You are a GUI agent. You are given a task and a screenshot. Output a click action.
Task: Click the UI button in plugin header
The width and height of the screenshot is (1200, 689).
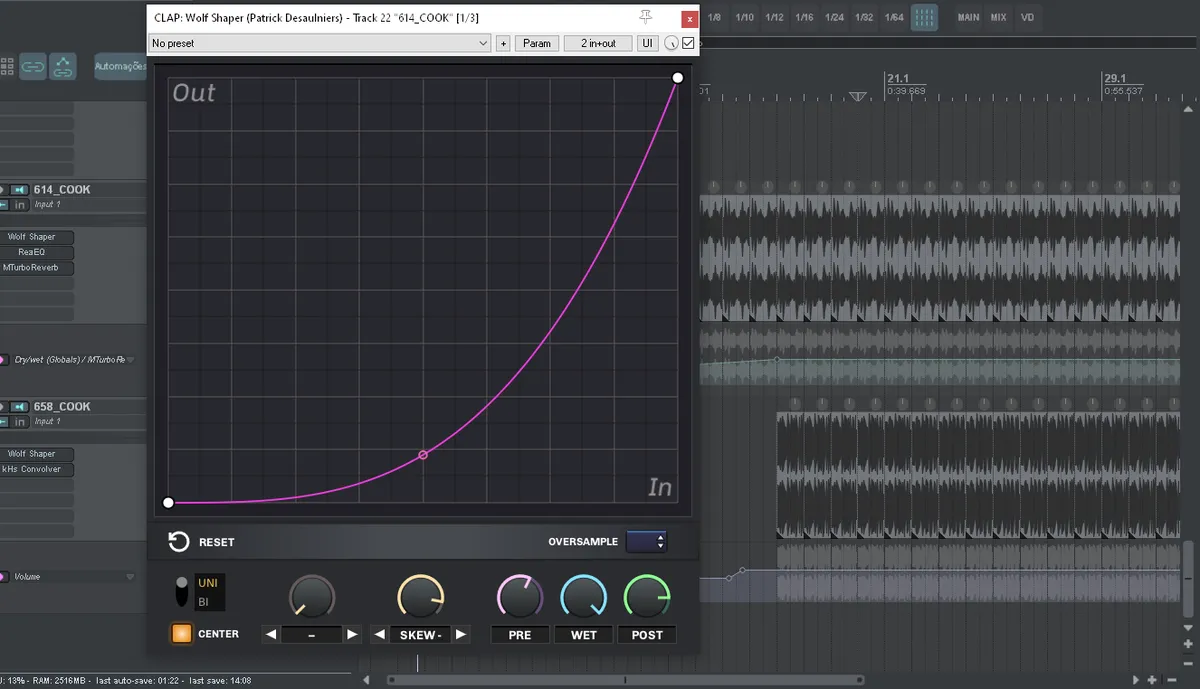click(x=648, y=43)
